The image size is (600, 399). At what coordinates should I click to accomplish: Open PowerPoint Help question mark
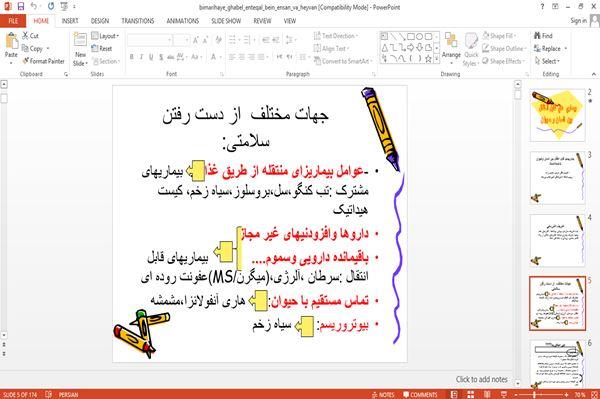[x=542, y=7]
